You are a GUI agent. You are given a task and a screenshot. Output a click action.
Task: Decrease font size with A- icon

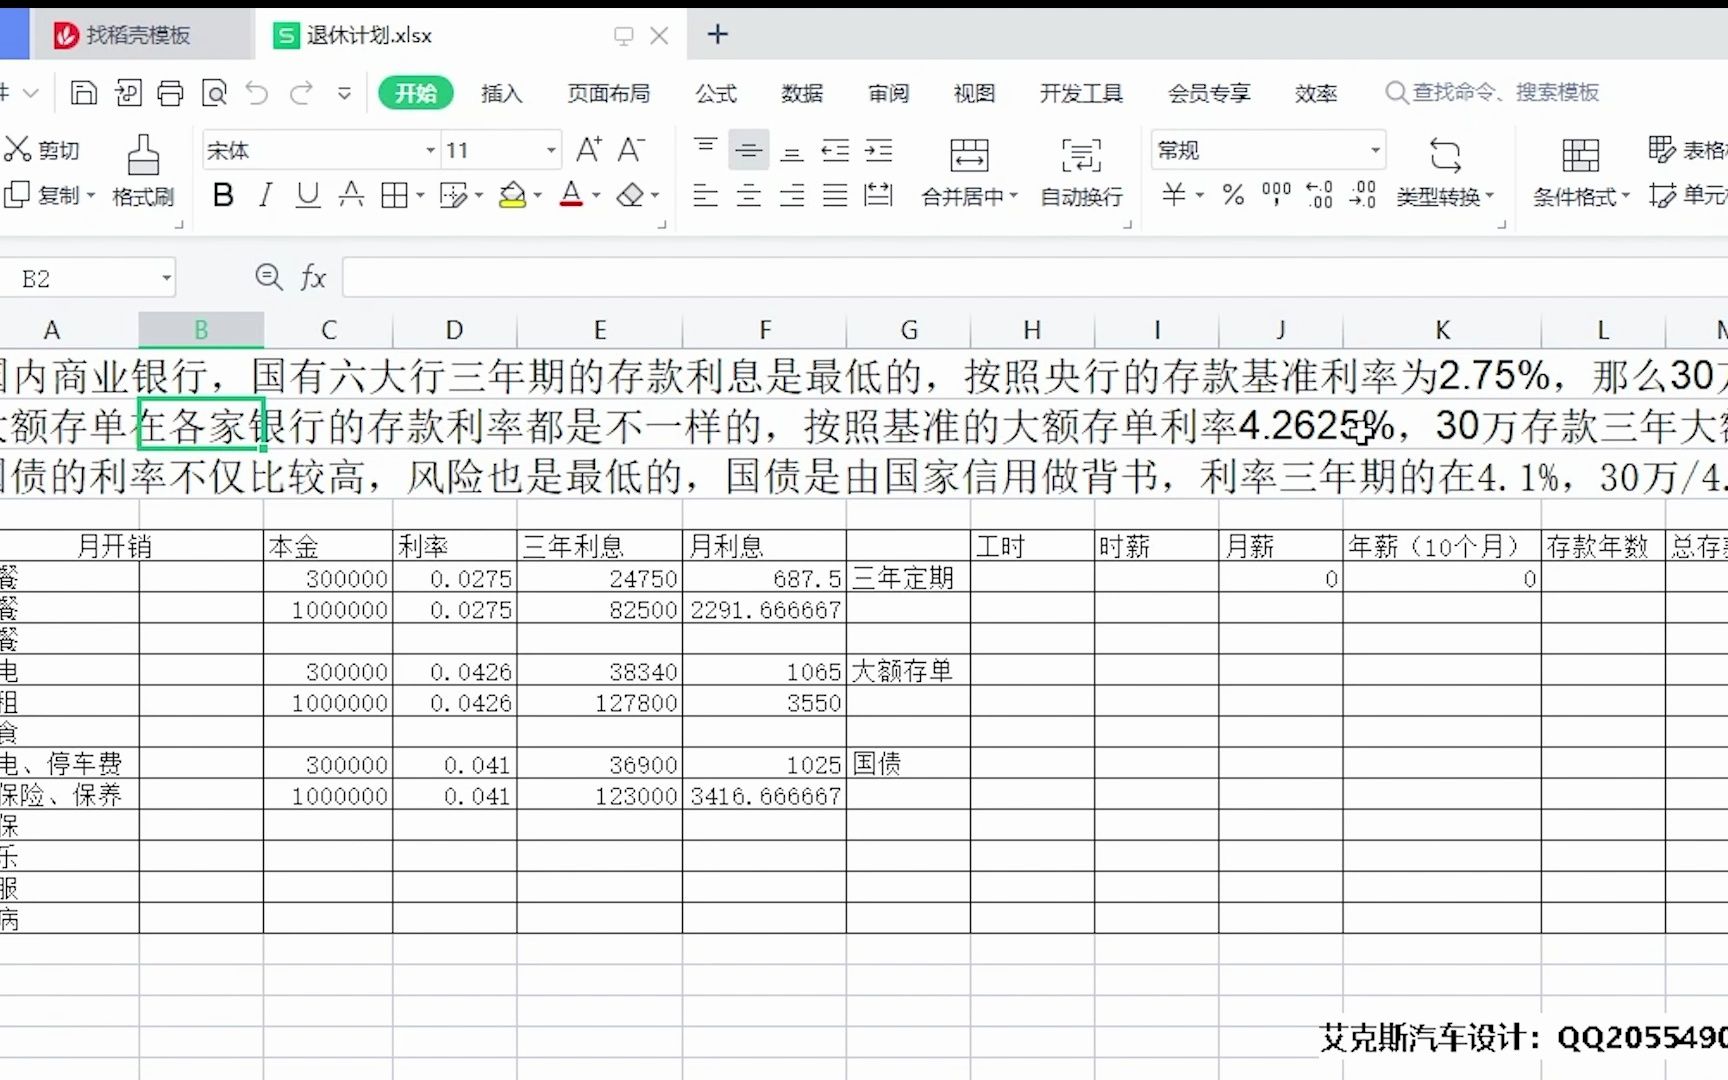pos(631,150)
